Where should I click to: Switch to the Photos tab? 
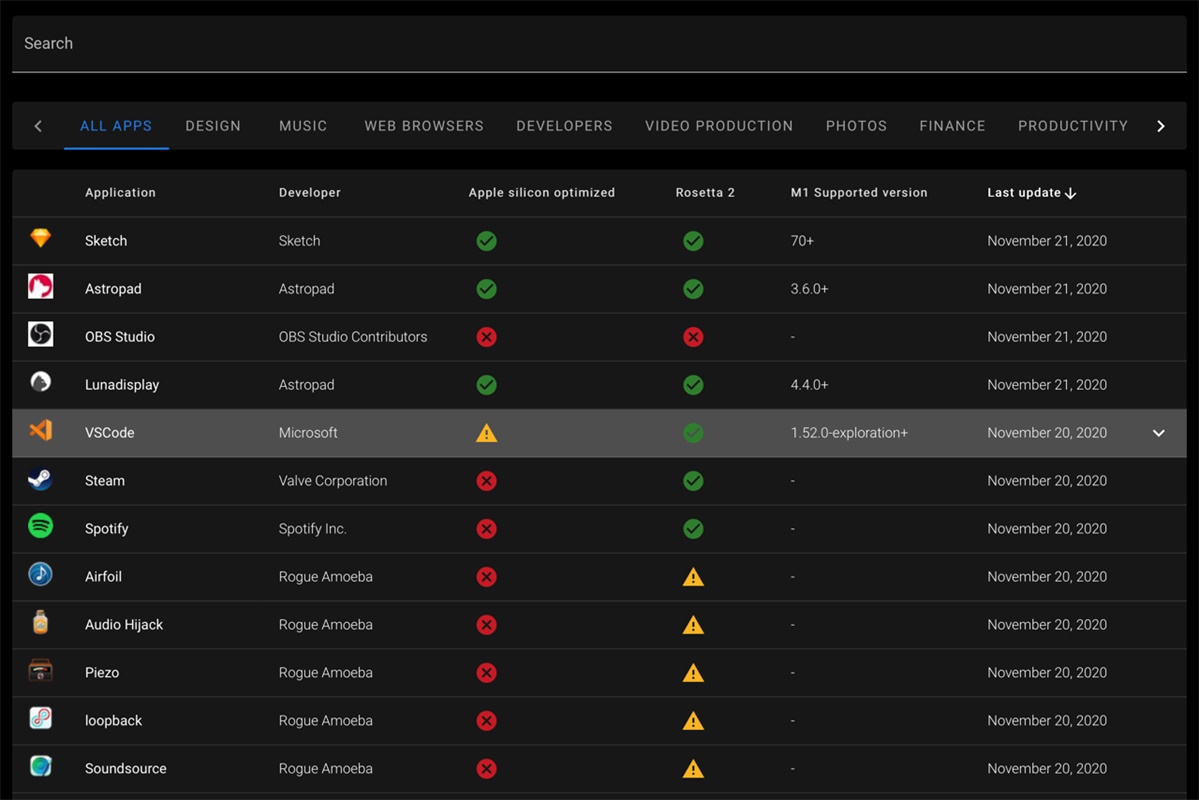click(x=856, y=126)
